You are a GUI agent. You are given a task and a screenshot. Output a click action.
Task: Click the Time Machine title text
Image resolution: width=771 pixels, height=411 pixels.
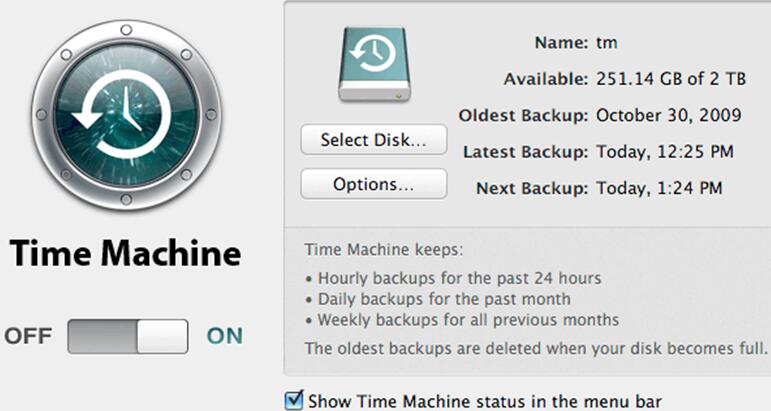125,254
